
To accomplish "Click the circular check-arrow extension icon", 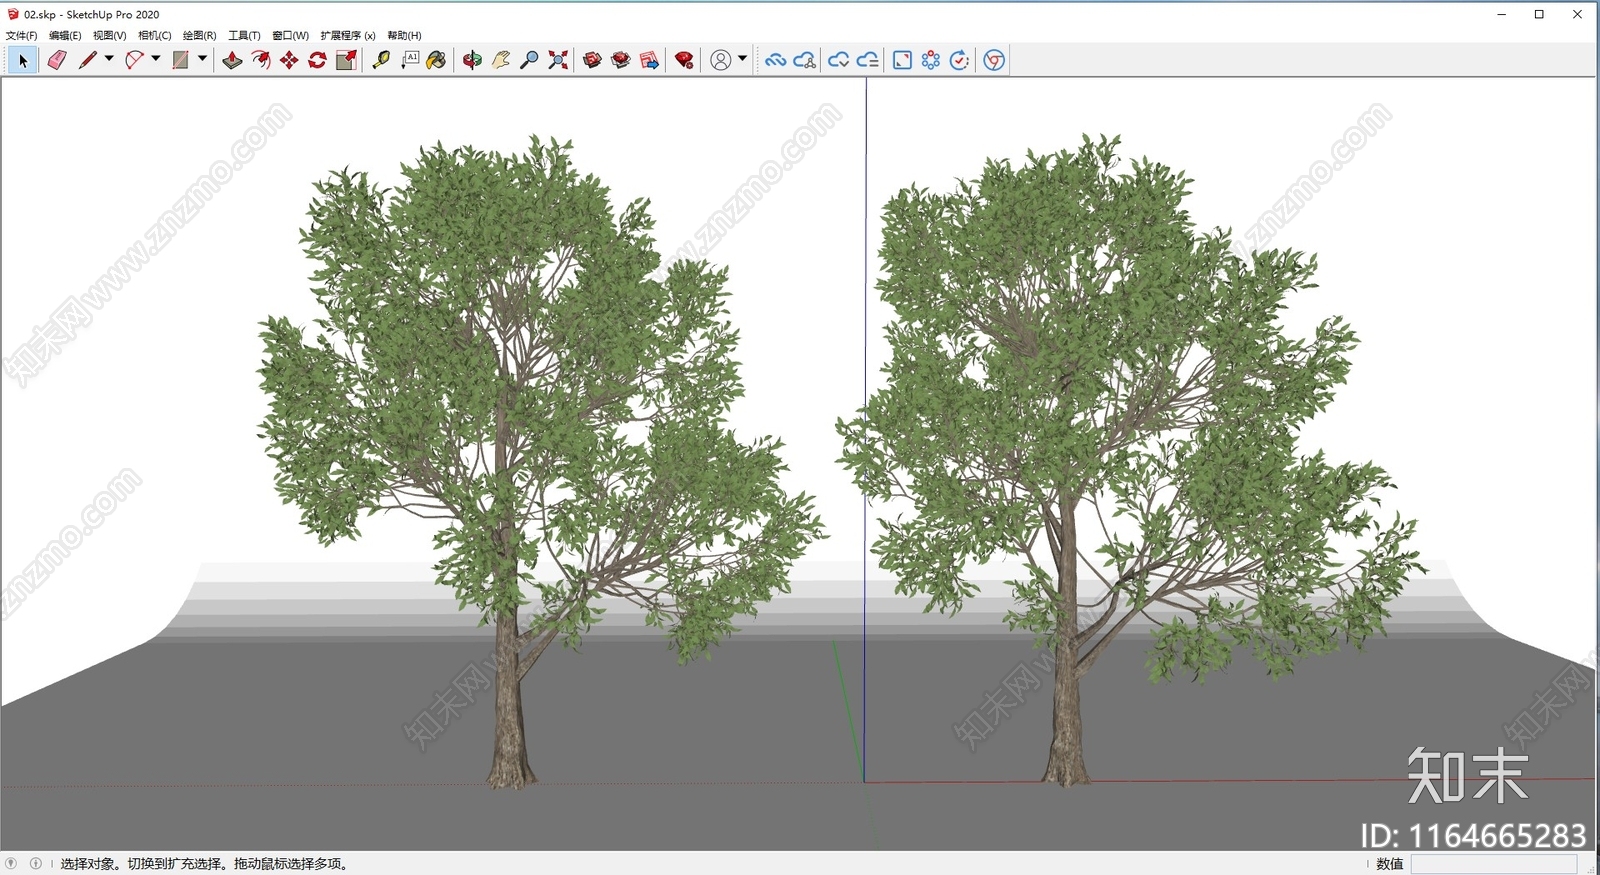I will (x=959, y=61).
